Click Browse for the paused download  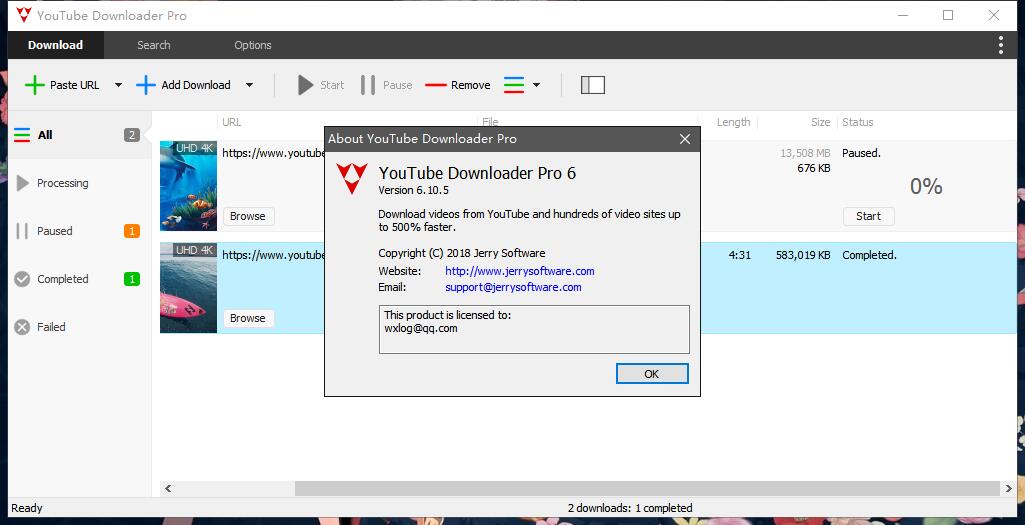248,216
